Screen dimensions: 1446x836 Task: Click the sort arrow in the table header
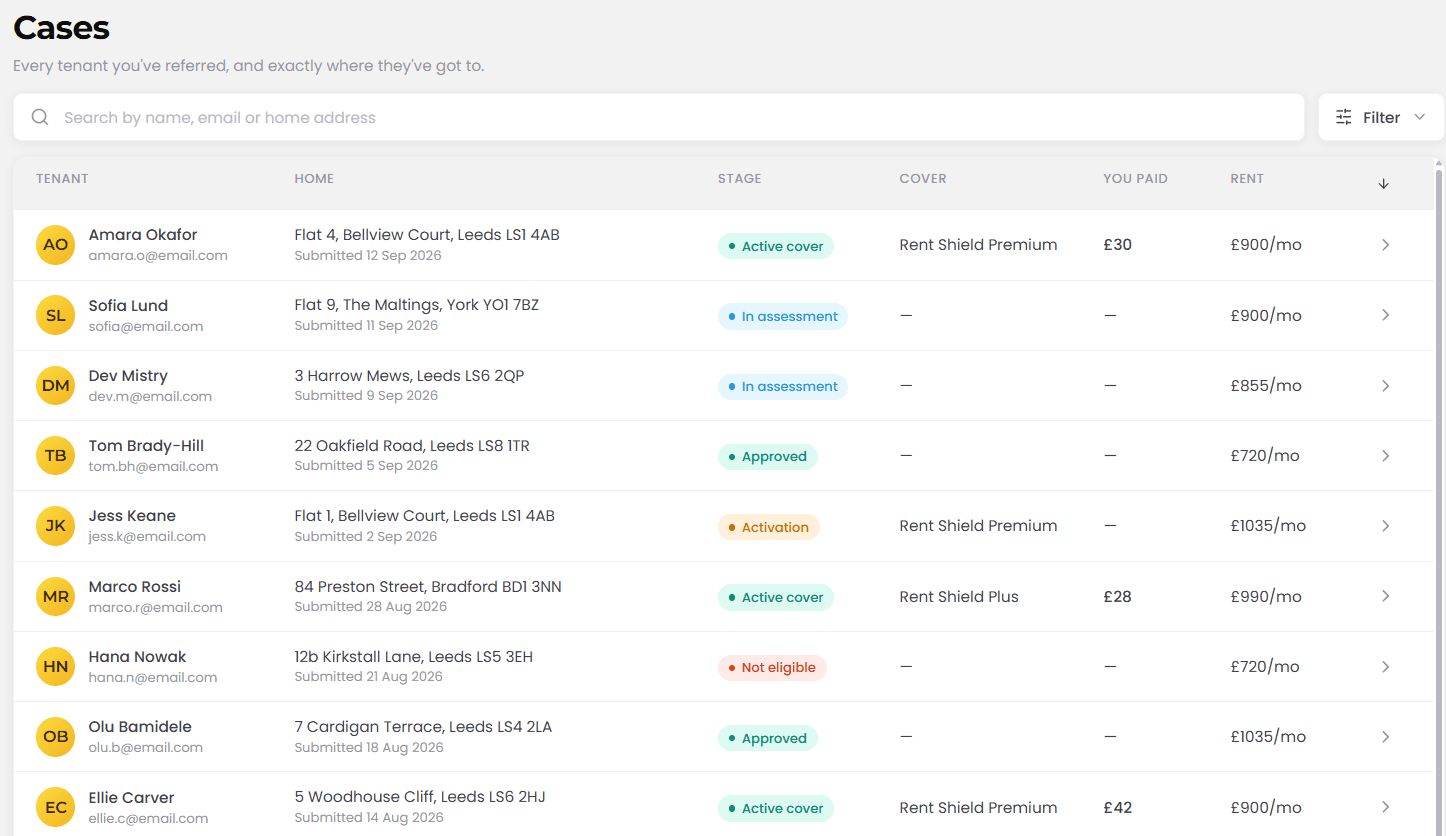coord(1384,183)
